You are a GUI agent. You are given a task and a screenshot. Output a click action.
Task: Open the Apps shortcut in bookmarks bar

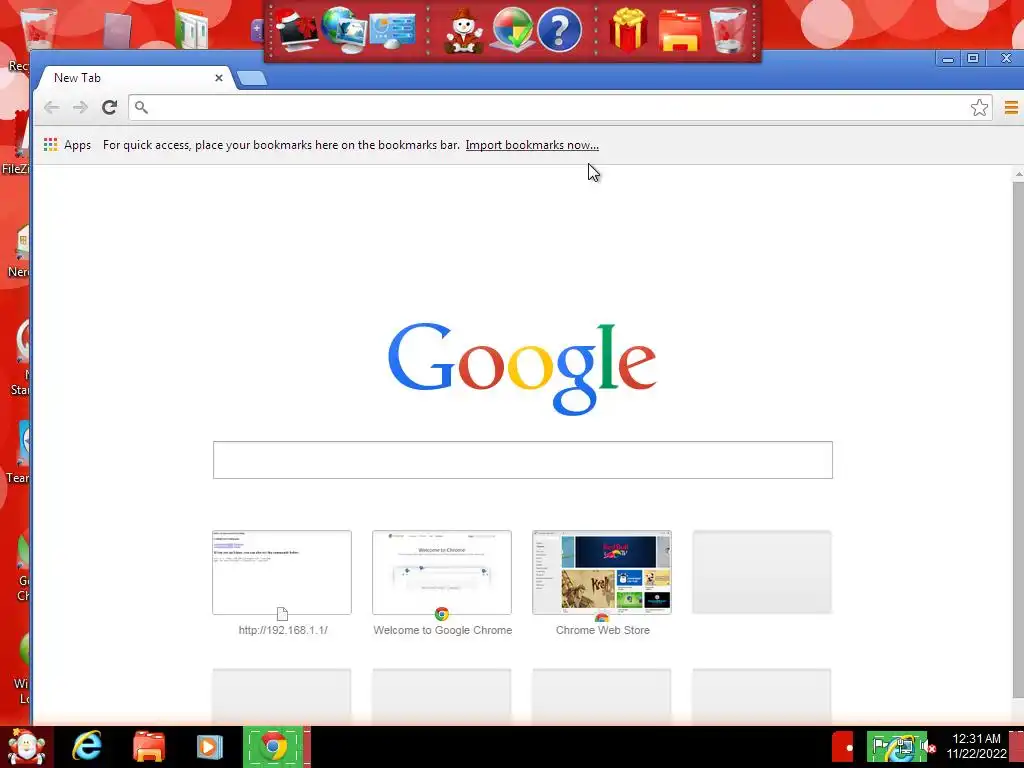[67, 145]
